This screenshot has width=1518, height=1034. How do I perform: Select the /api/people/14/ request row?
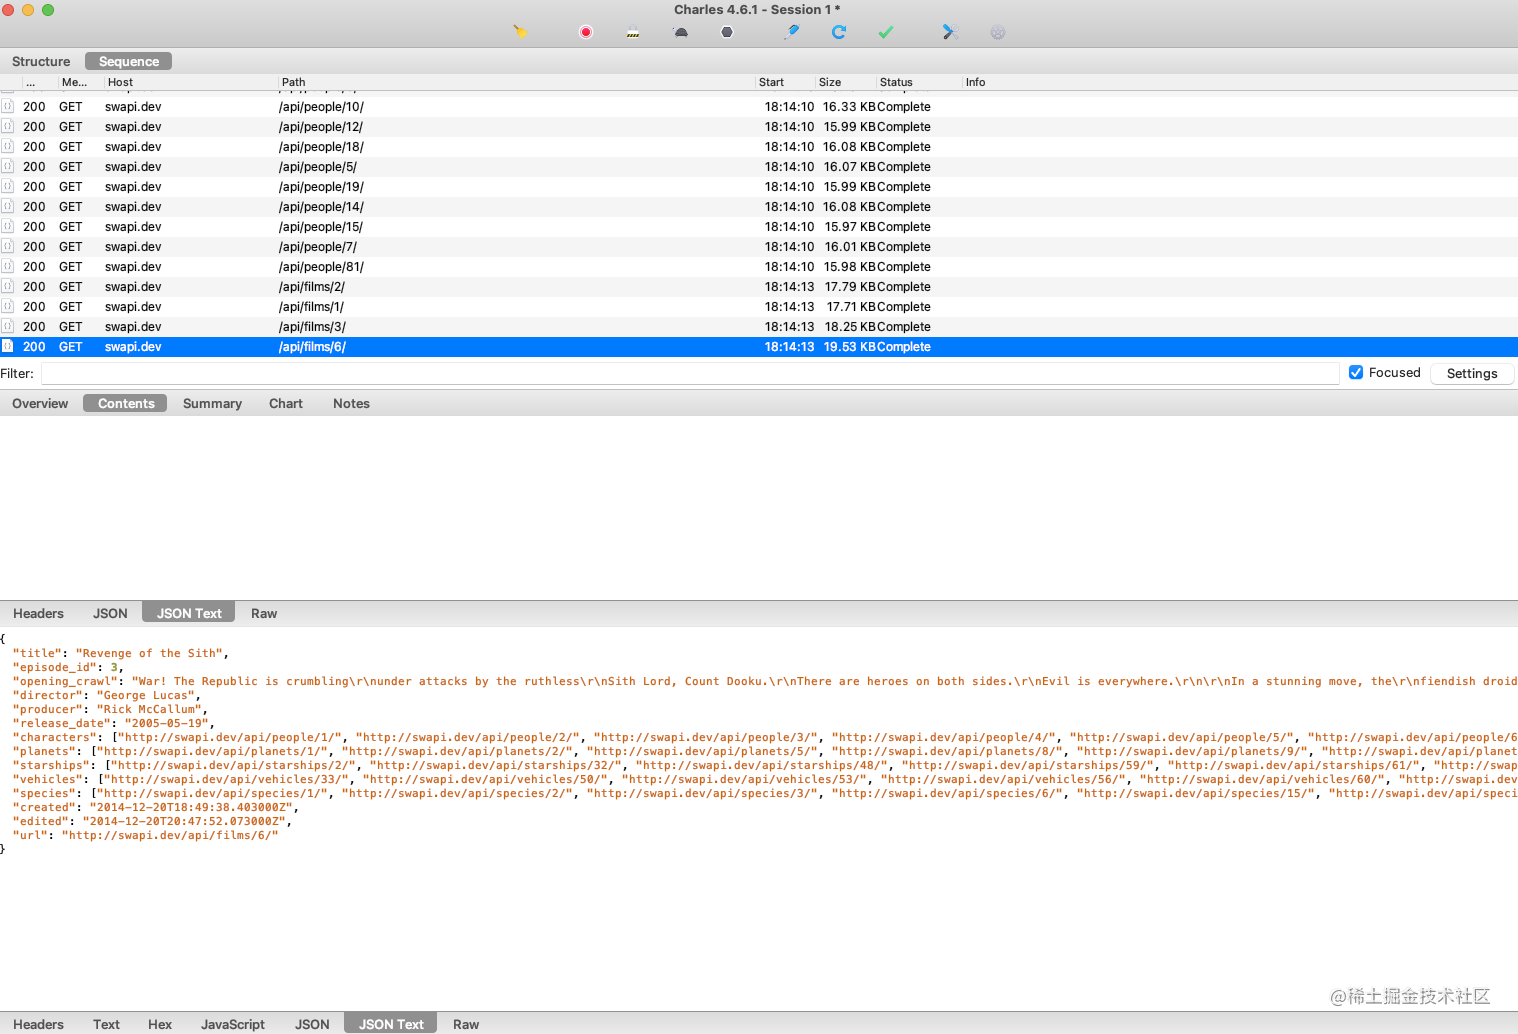[759, 206]
